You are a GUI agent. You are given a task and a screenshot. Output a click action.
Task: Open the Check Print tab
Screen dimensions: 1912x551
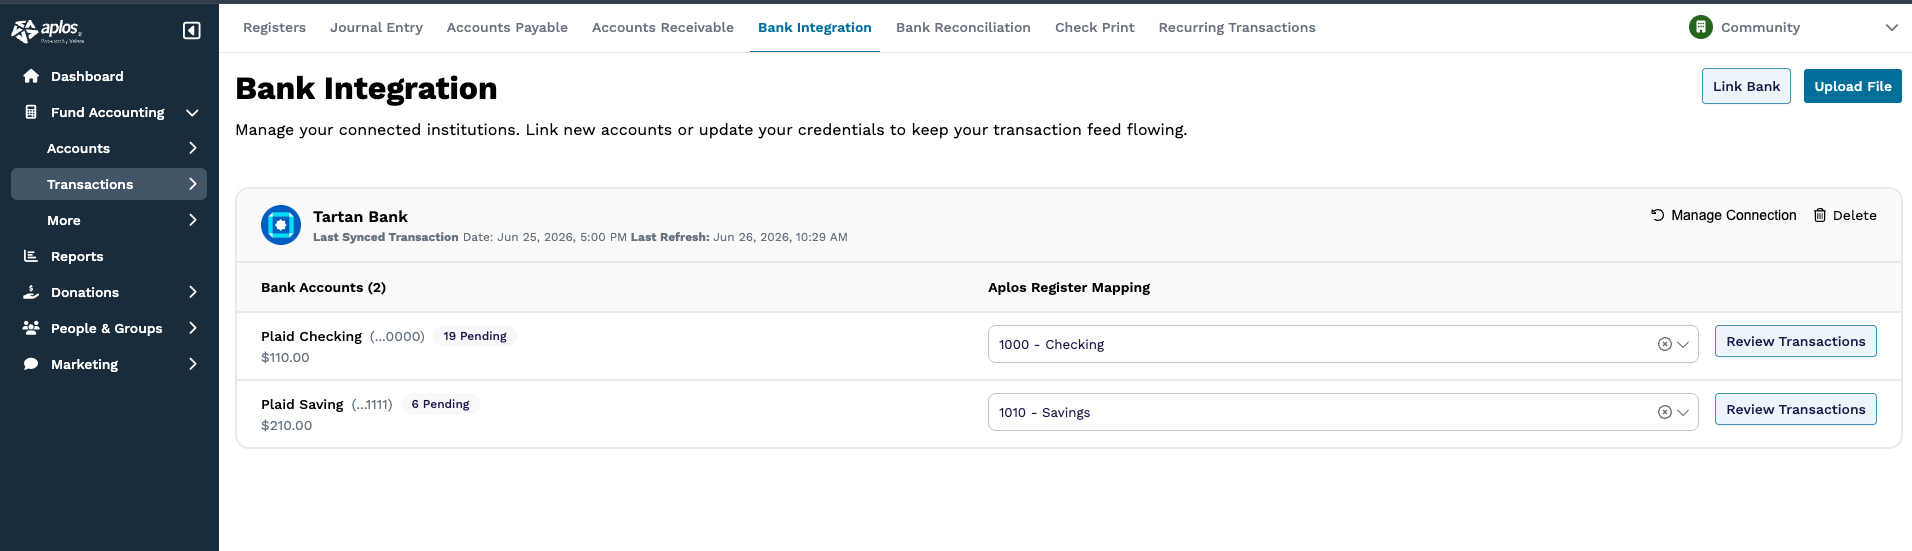point(1095,27)
